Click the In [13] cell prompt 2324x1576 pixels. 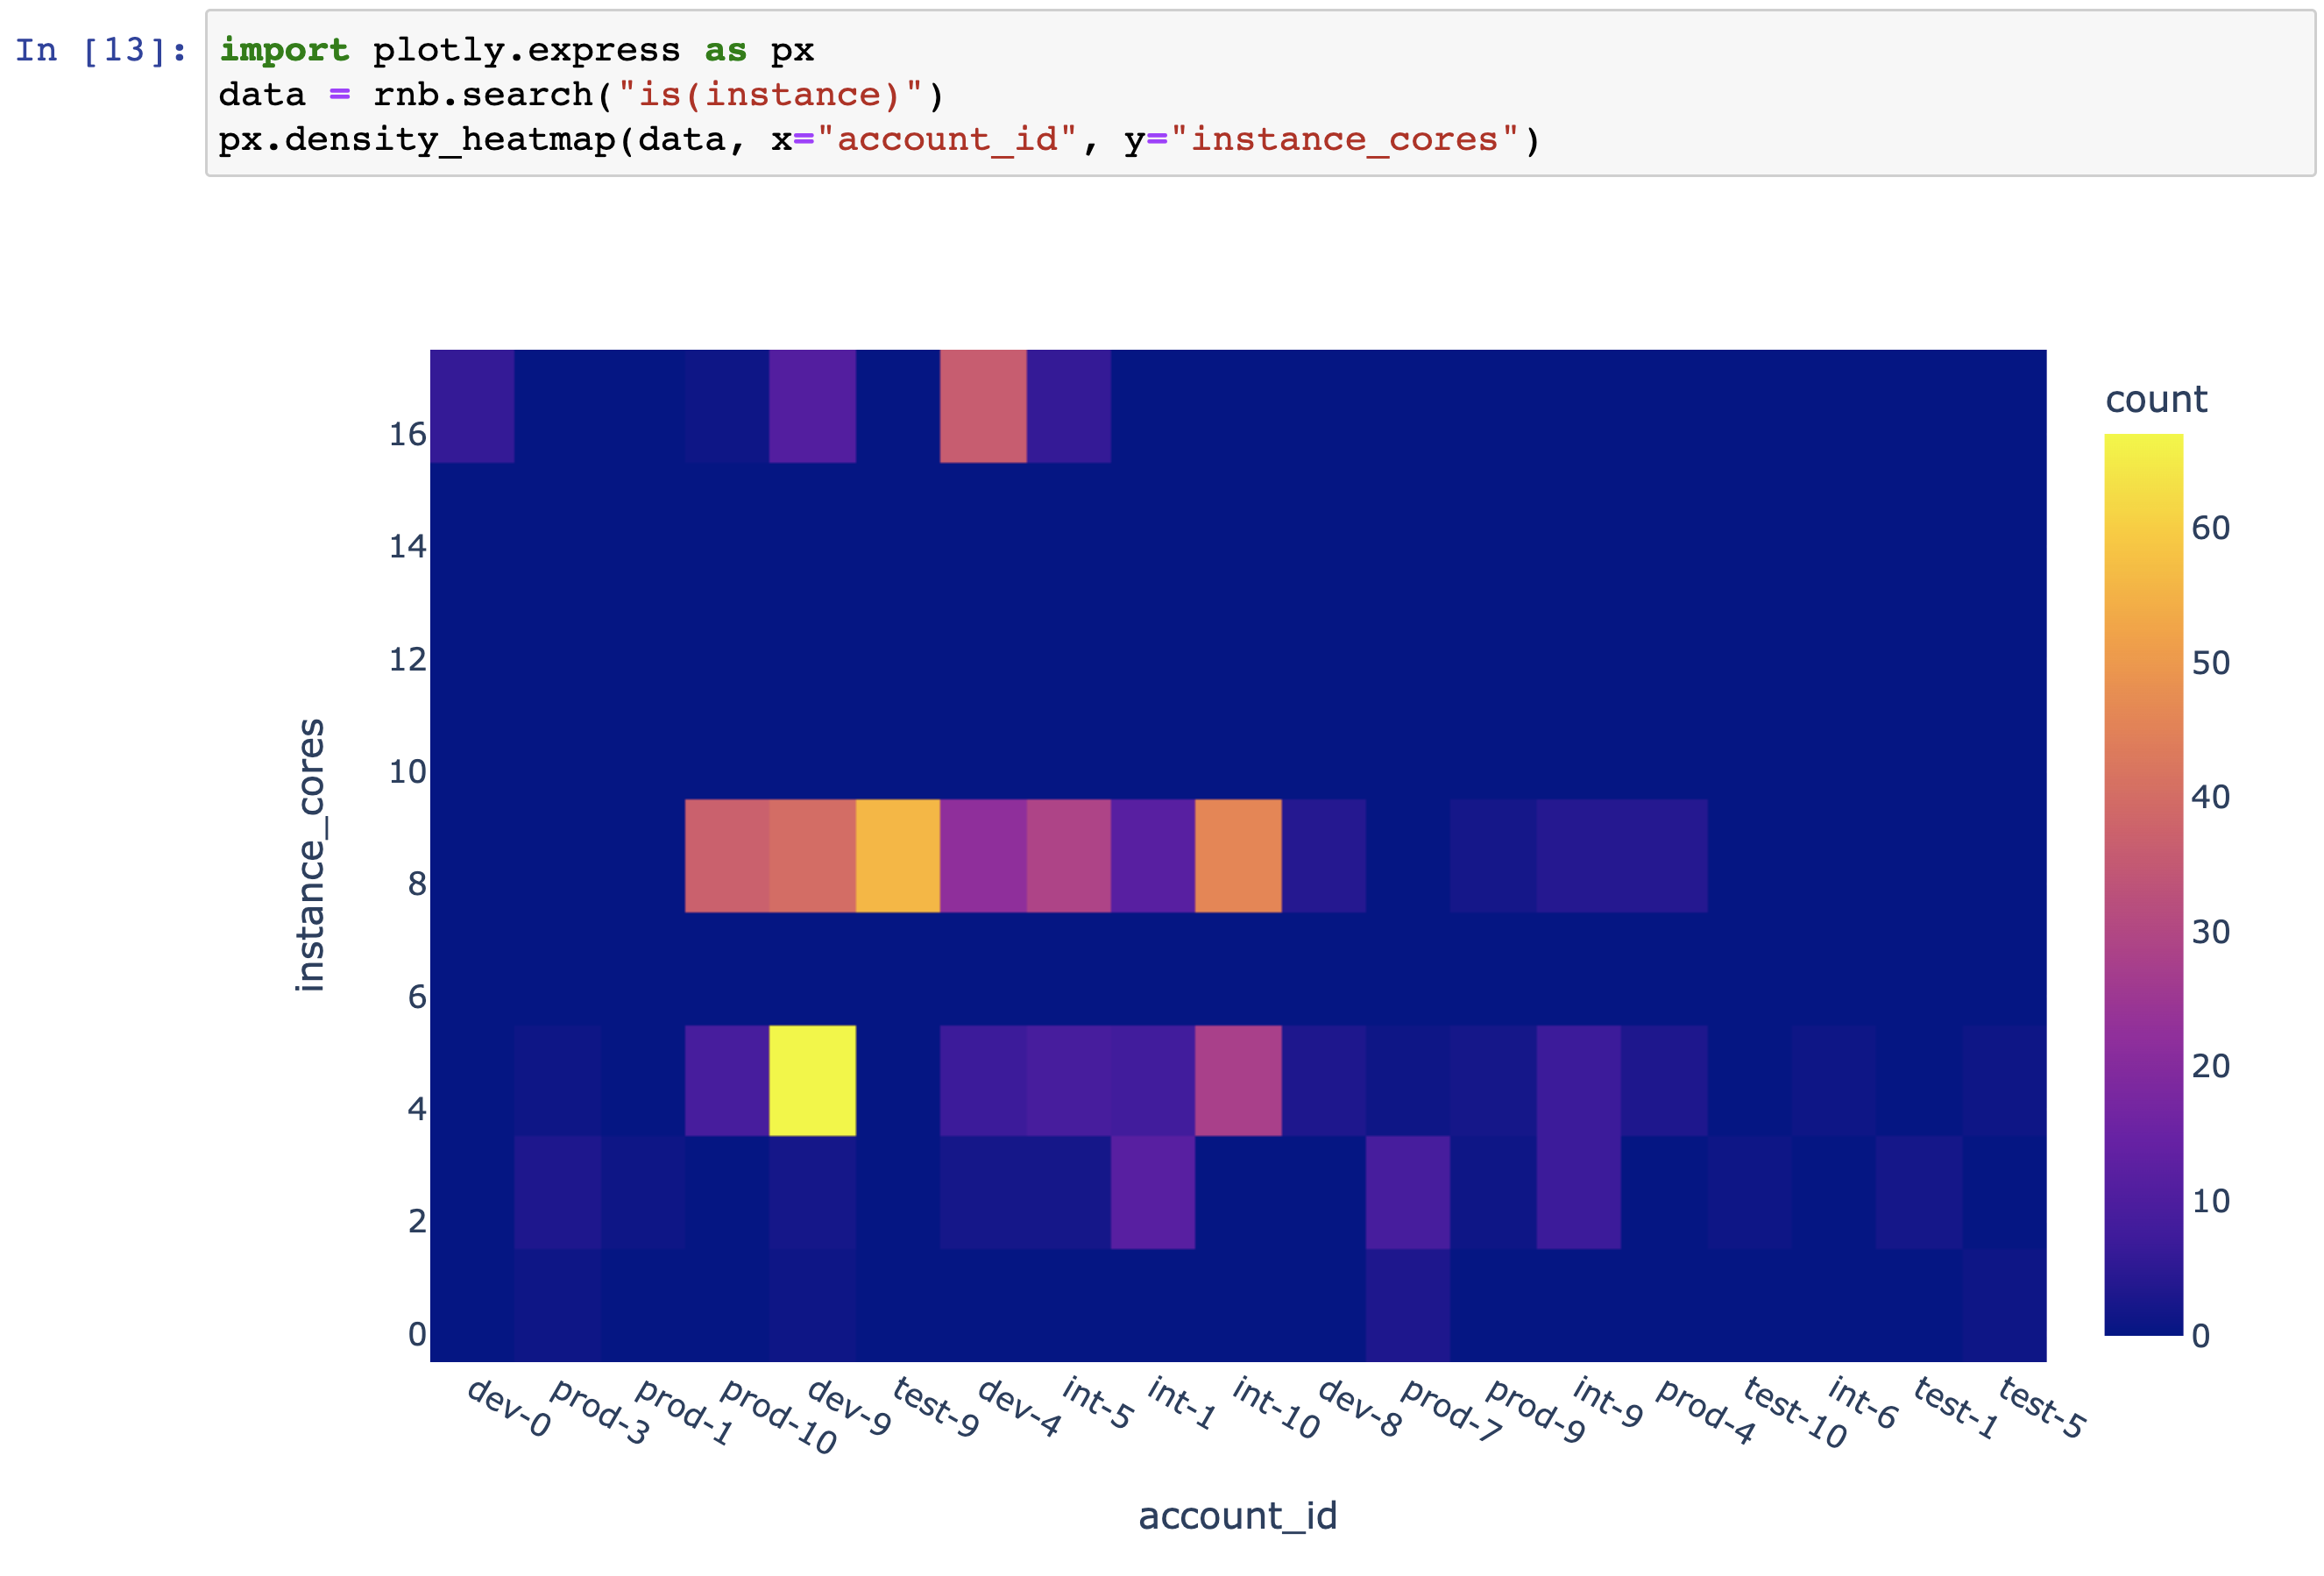101,50
